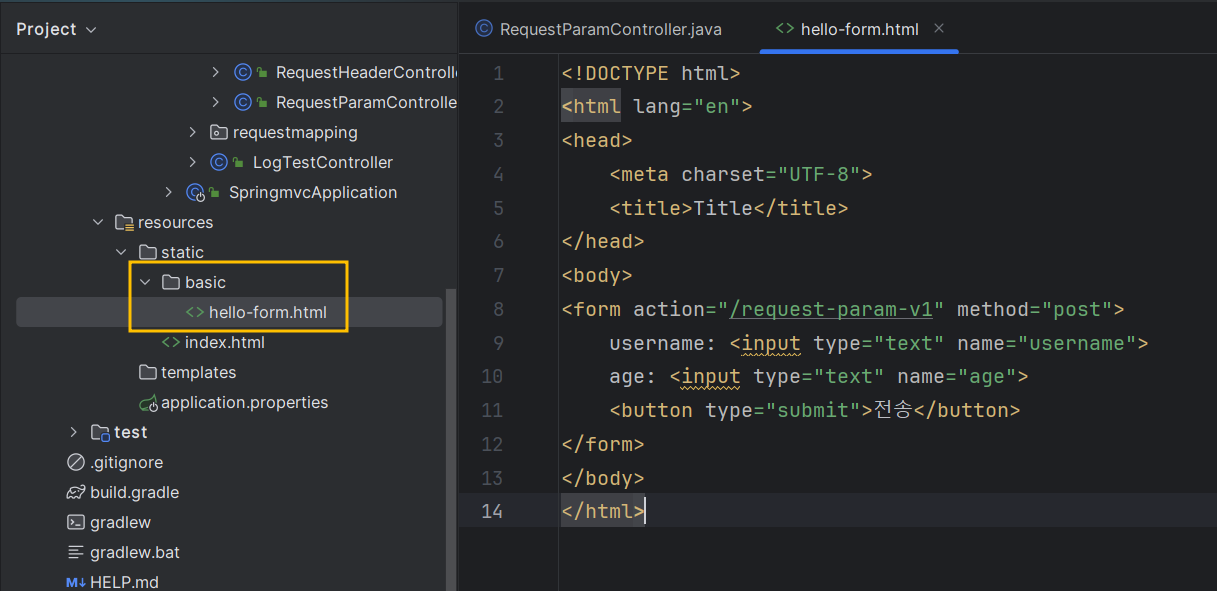Viewport: 1217px width, 591px height.
Task: Click the requestmapping package icon
Action: pyautogui.click(x=218, y=132)
